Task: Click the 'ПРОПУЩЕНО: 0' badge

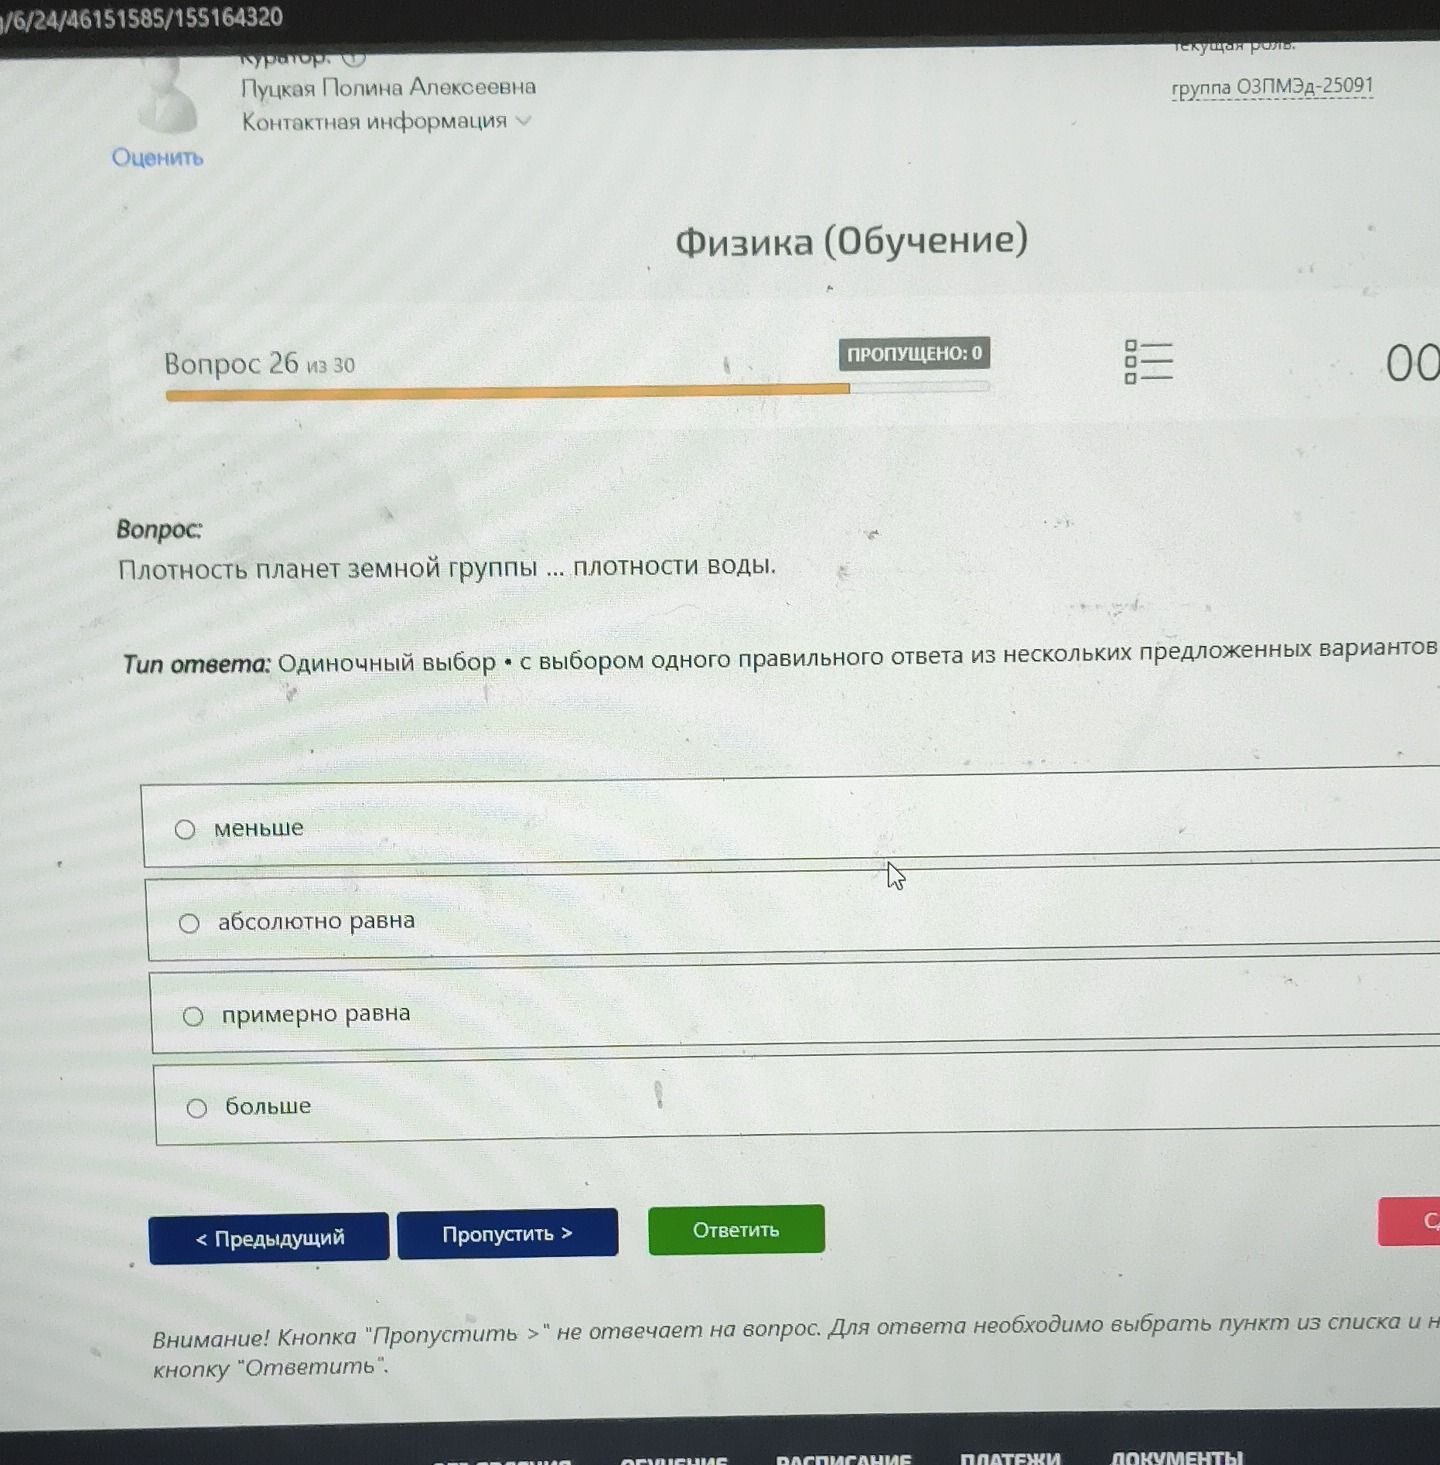Action: [914, 353]
